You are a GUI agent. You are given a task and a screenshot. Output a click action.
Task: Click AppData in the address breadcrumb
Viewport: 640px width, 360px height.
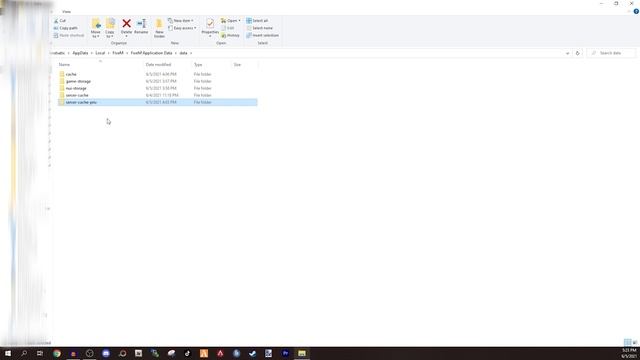click(80, 53)
